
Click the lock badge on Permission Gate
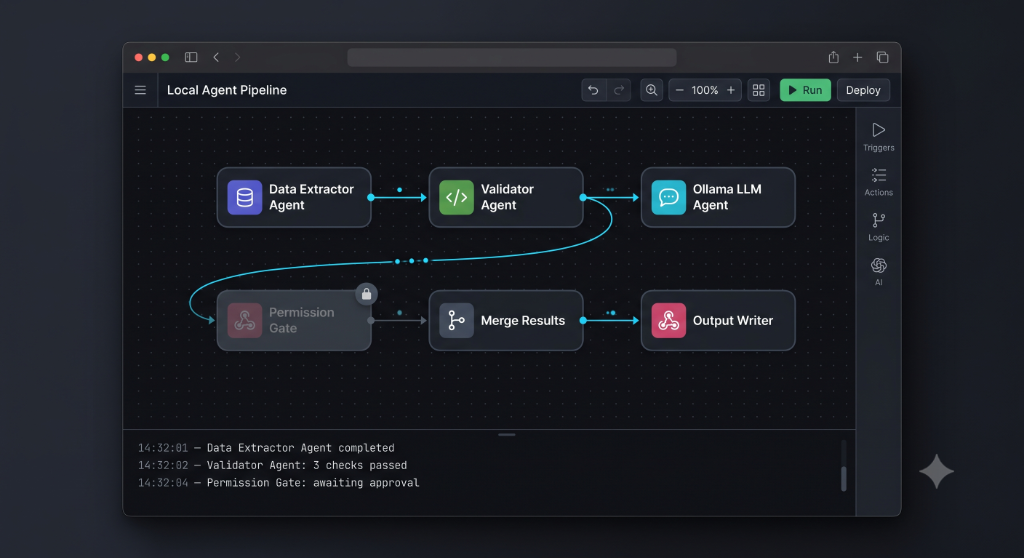(366, 294)
